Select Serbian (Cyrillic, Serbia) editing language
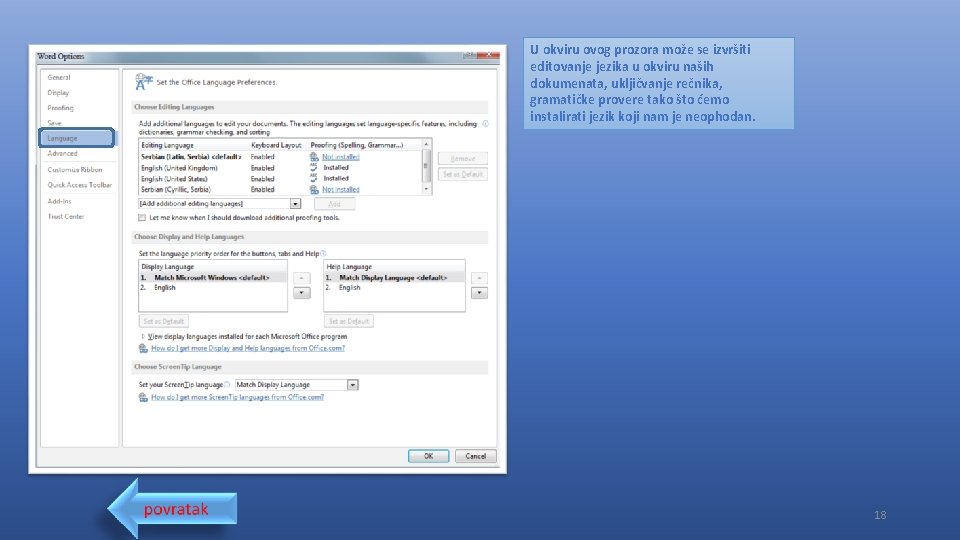This screenshot has height=540, width=960. 280,190
